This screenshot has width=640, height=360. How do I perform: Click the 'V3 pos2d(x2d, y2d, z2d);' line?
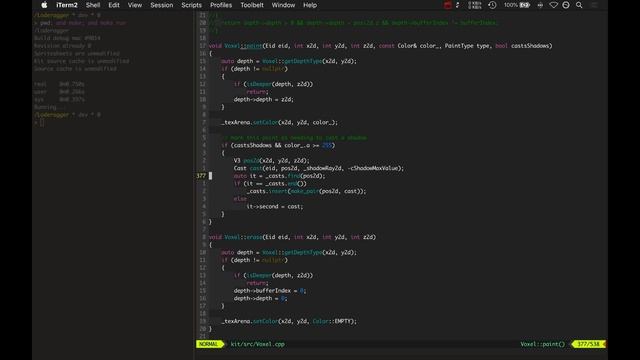pos(271,160)
